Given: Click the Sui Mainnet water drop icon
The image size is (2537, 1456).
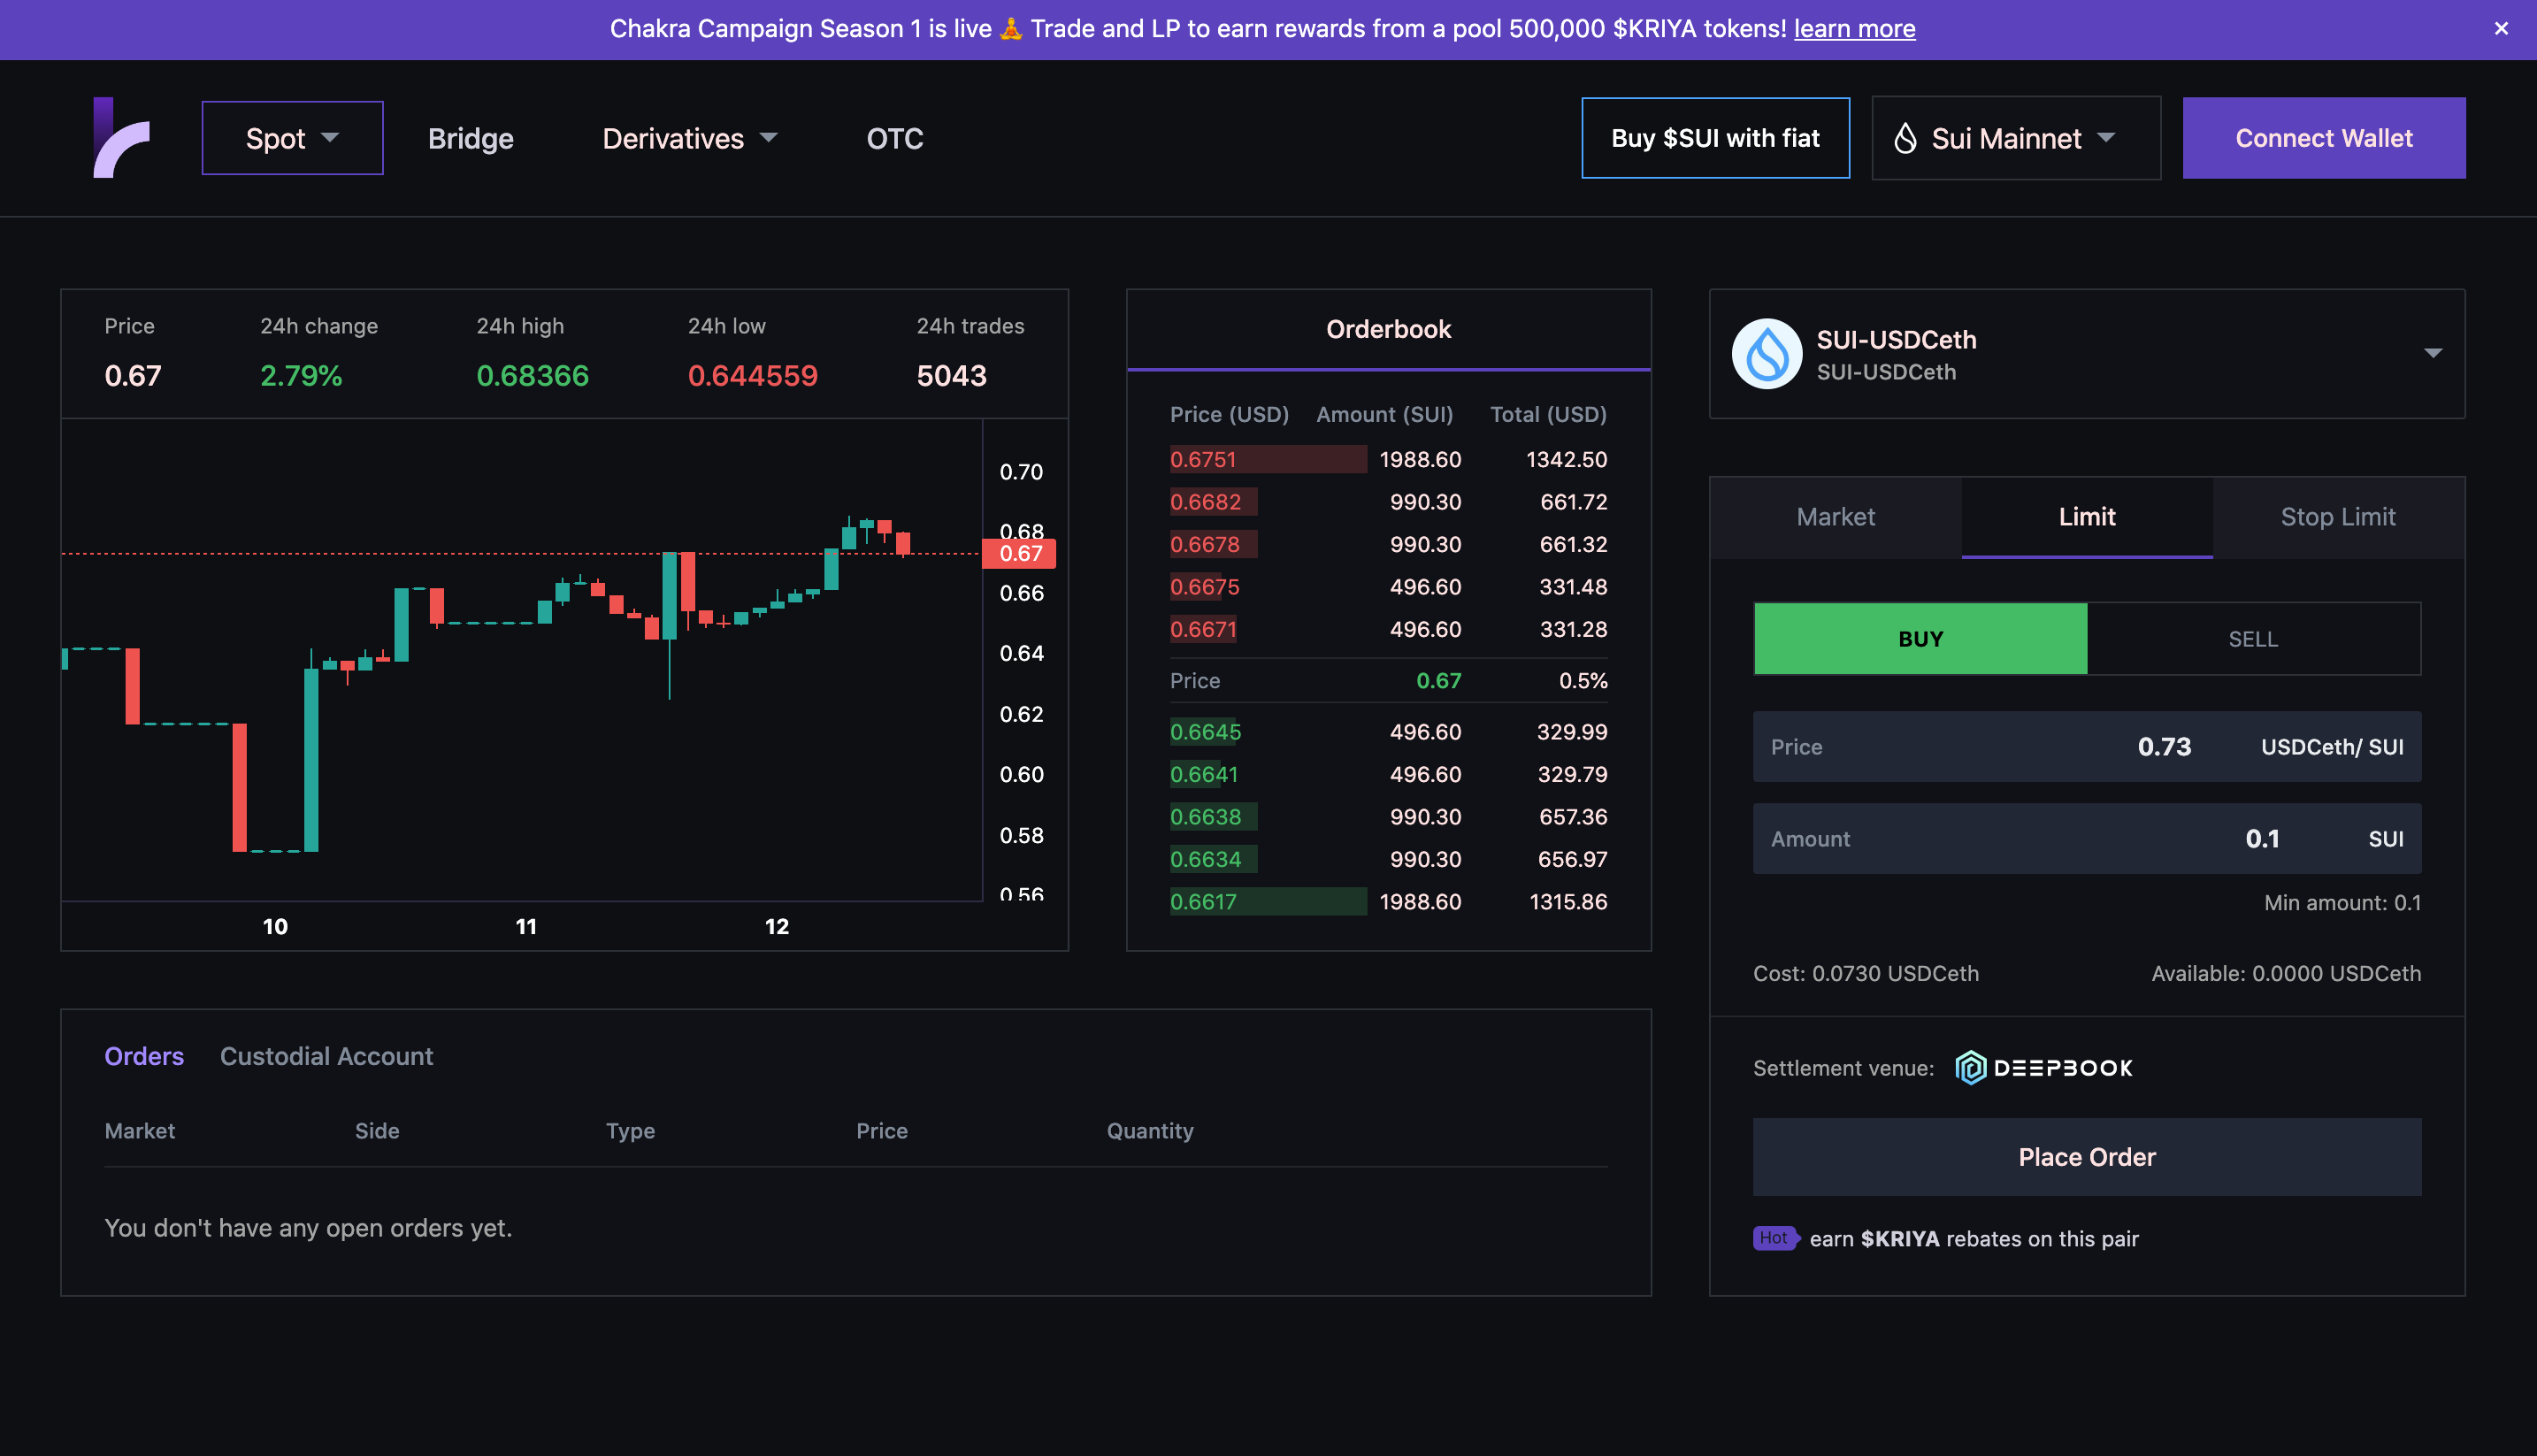Looking at the screenshot, I should coord(1906,138).
